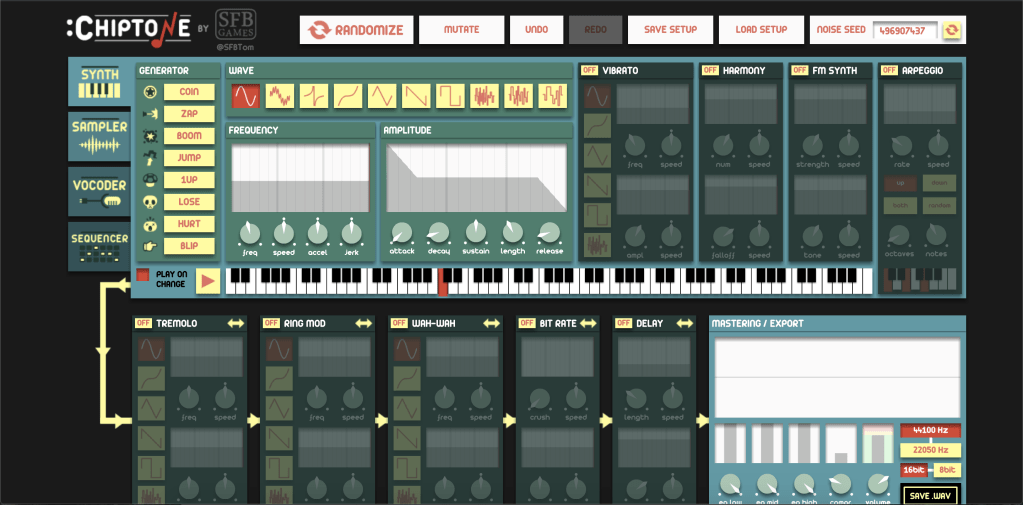Click the amplitude attack knob
This screenshot has width=1023, height=505.
point(401,233)
